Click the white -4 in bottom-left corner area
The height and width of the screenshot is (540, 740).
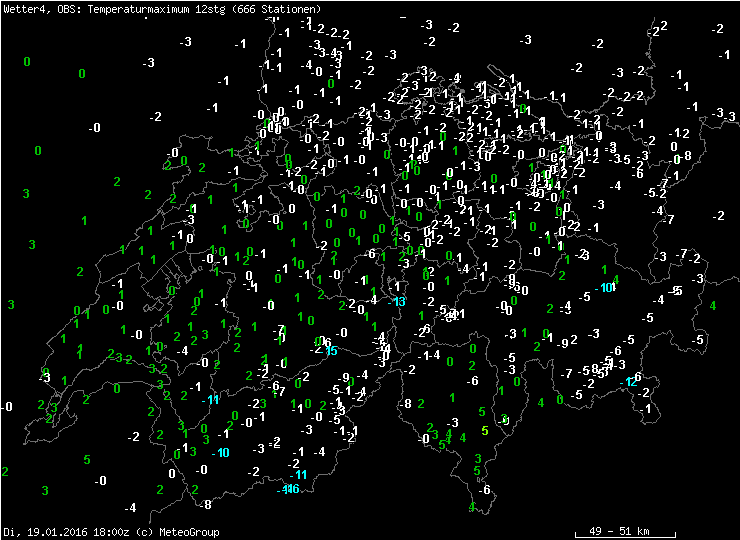130,508
